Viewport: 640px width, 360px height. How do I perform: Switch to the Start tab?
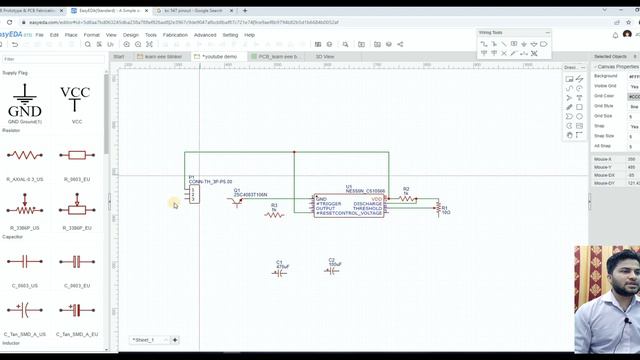click(x=119, y=56)
